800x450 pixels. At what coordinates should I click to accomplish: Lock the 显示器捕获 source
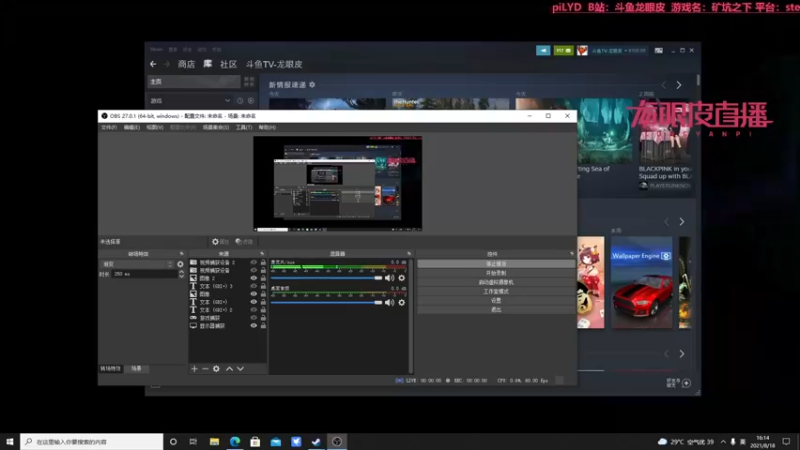[263, 326]
